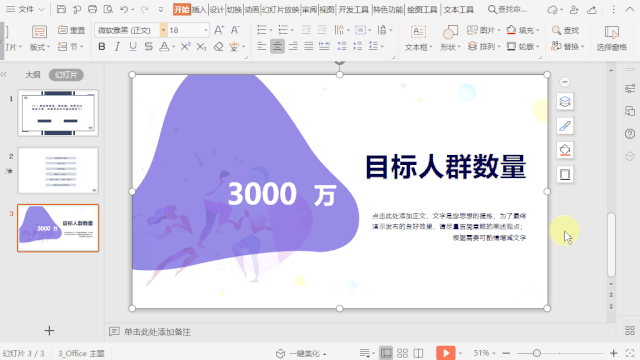Click the brush format icon beside the slide
640x360 pixels.
tap(565, 126)
